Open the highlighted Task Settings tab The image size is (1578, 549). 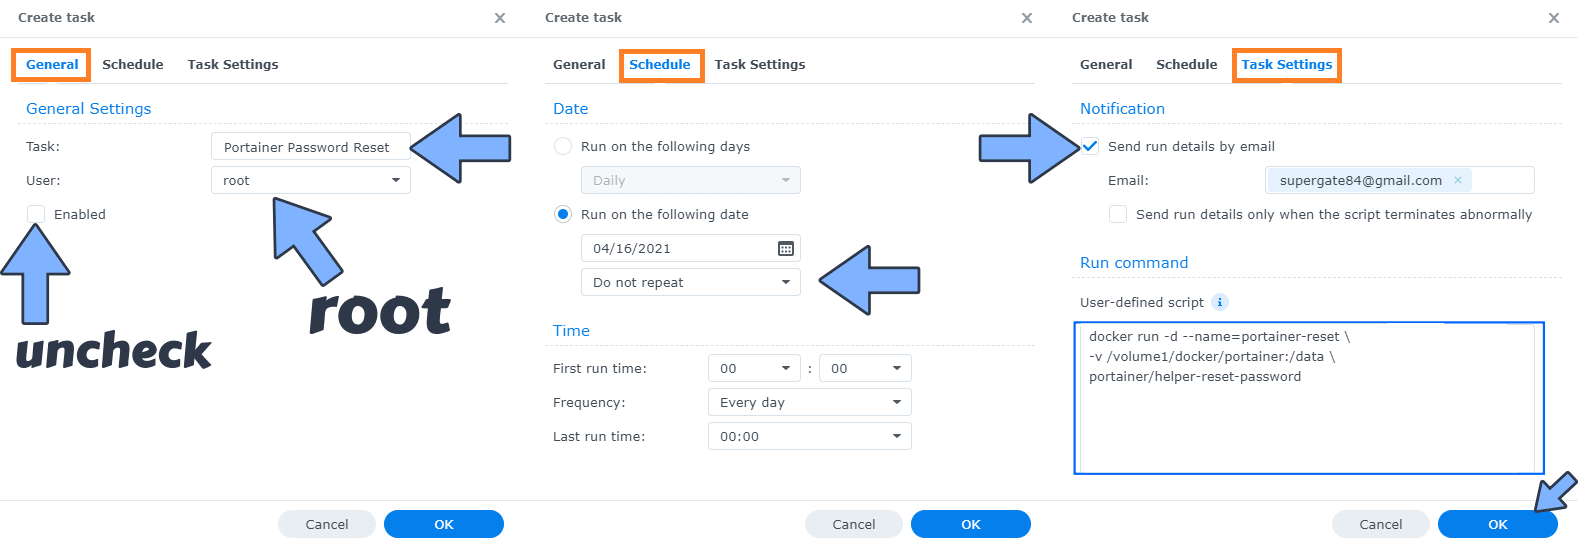pos(1286,65)
